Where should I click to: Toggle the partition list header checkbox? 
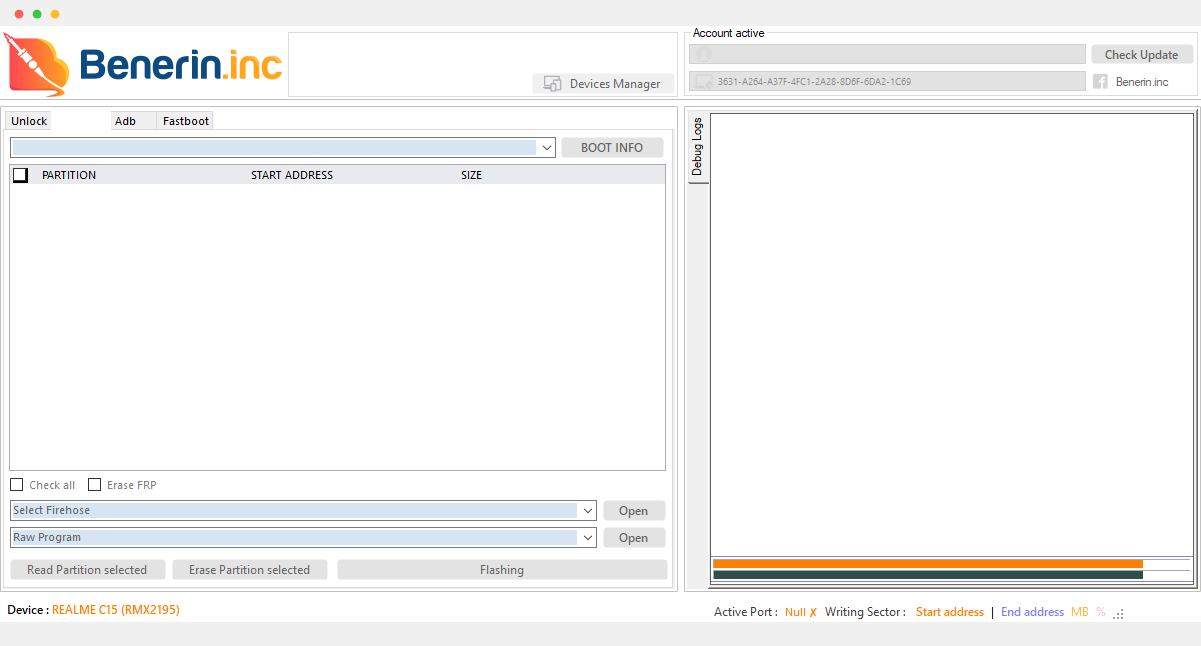pyautogui.click(x=20, y=174)
